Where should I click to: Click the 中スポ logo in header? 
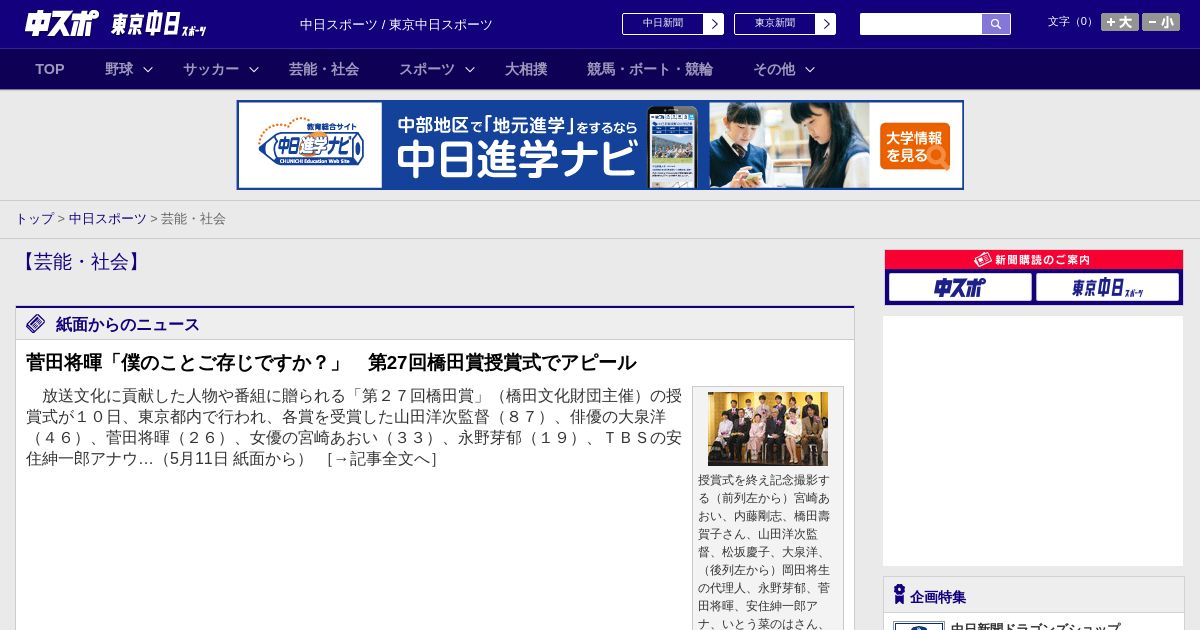(x=62, y=23)
